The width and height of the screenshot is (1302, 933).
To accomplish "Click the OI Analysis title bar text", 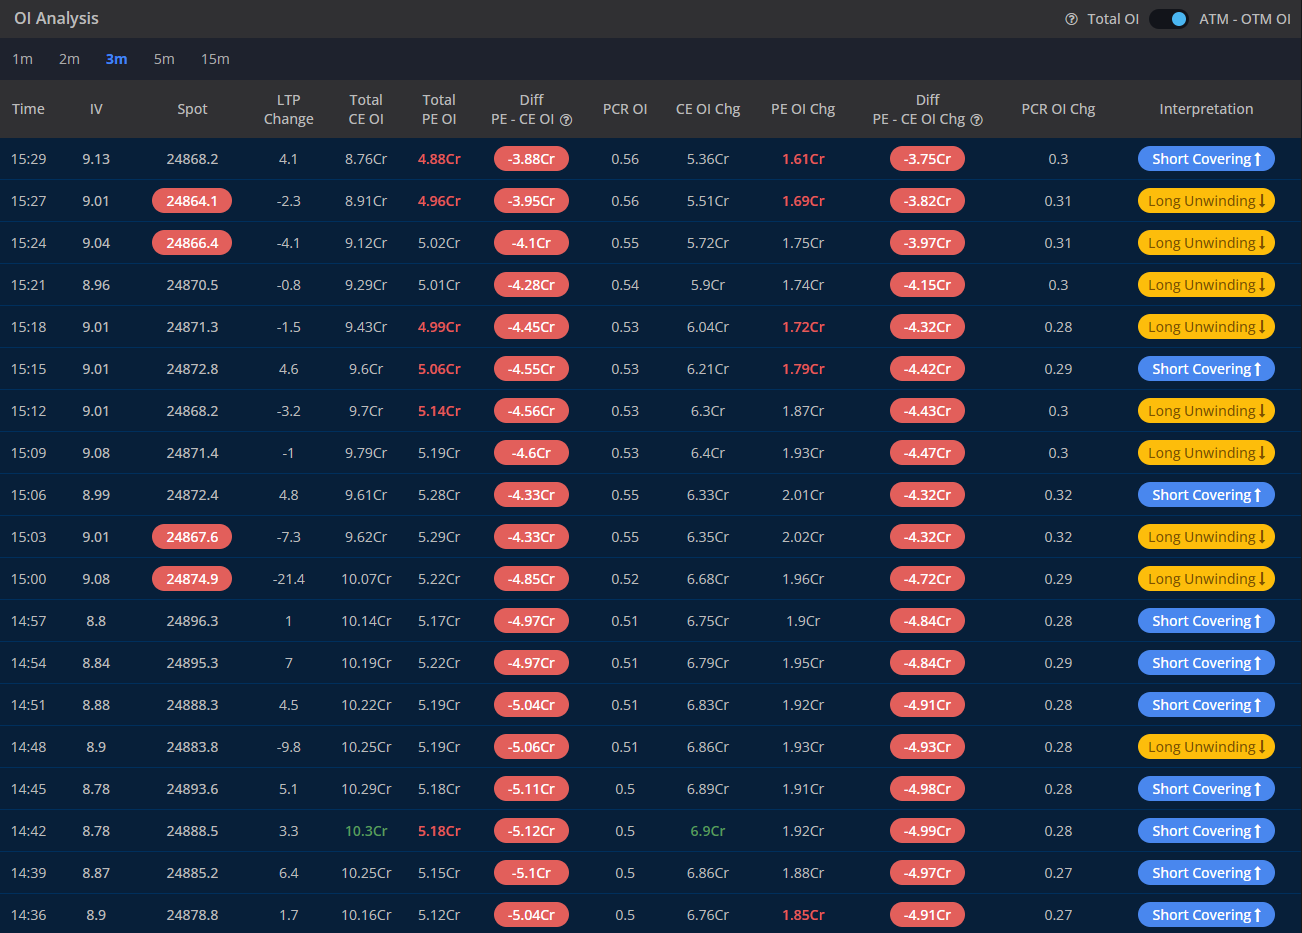I will (x=56, y=18).
